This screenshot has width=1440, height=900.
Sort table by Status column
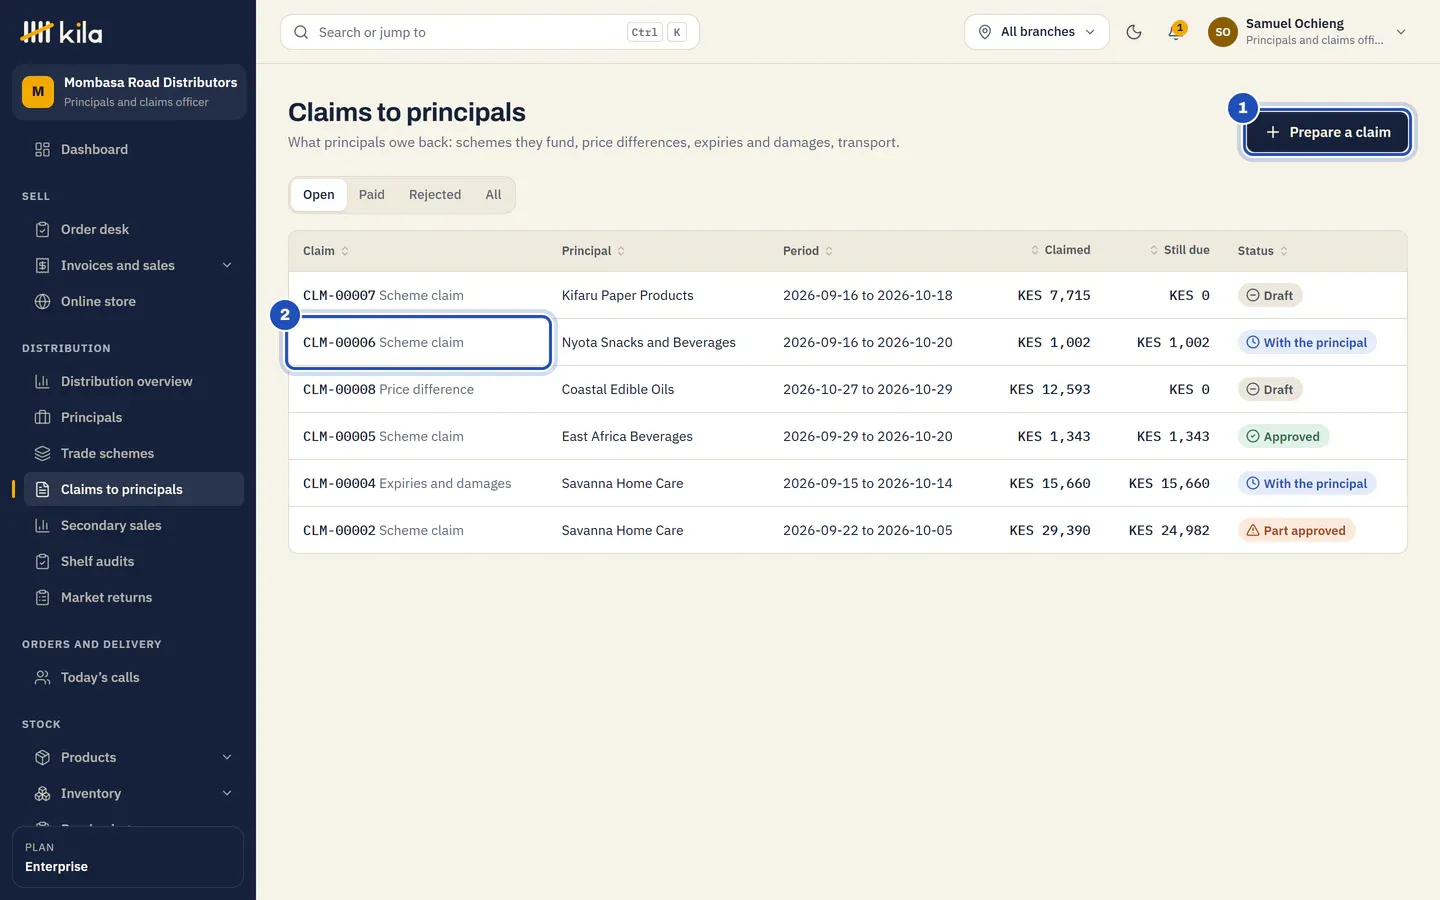(1263, 251)
